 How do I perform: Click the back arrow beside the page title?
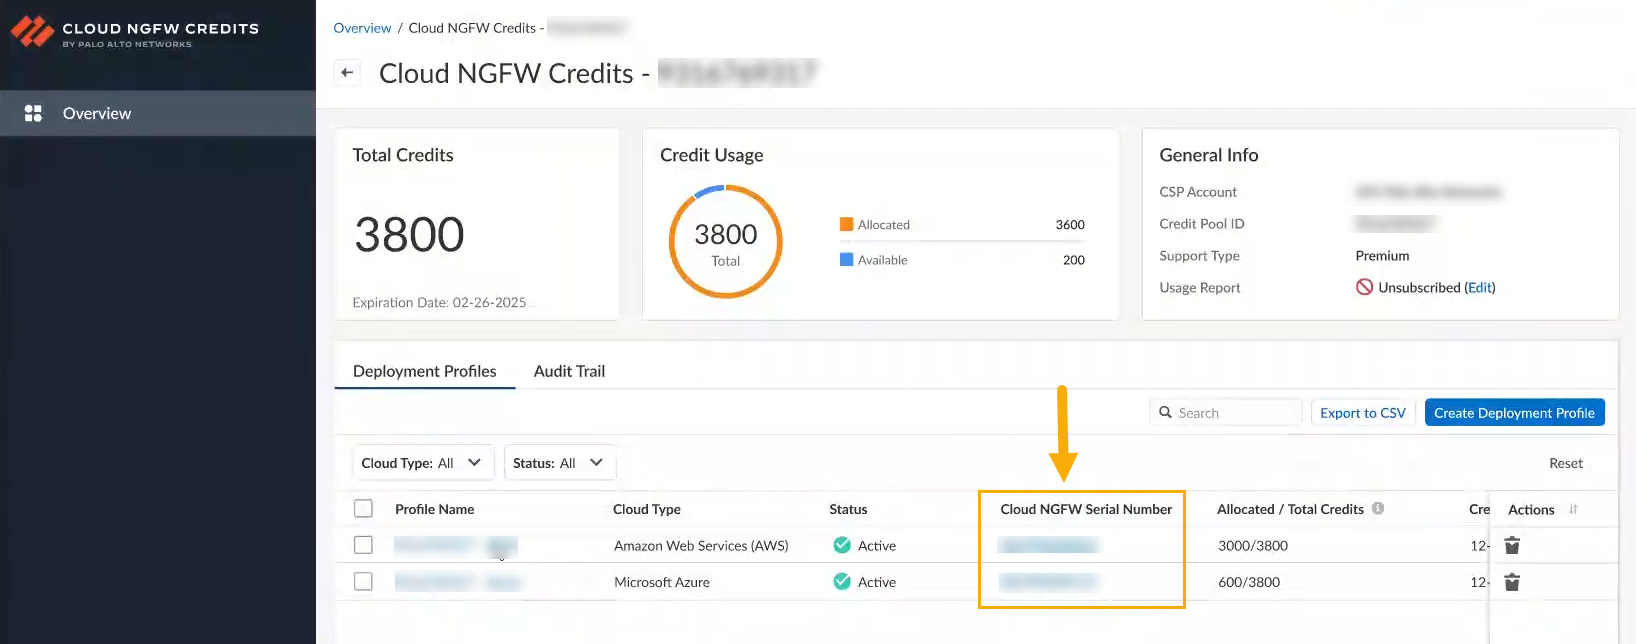(x=347, y=72)
